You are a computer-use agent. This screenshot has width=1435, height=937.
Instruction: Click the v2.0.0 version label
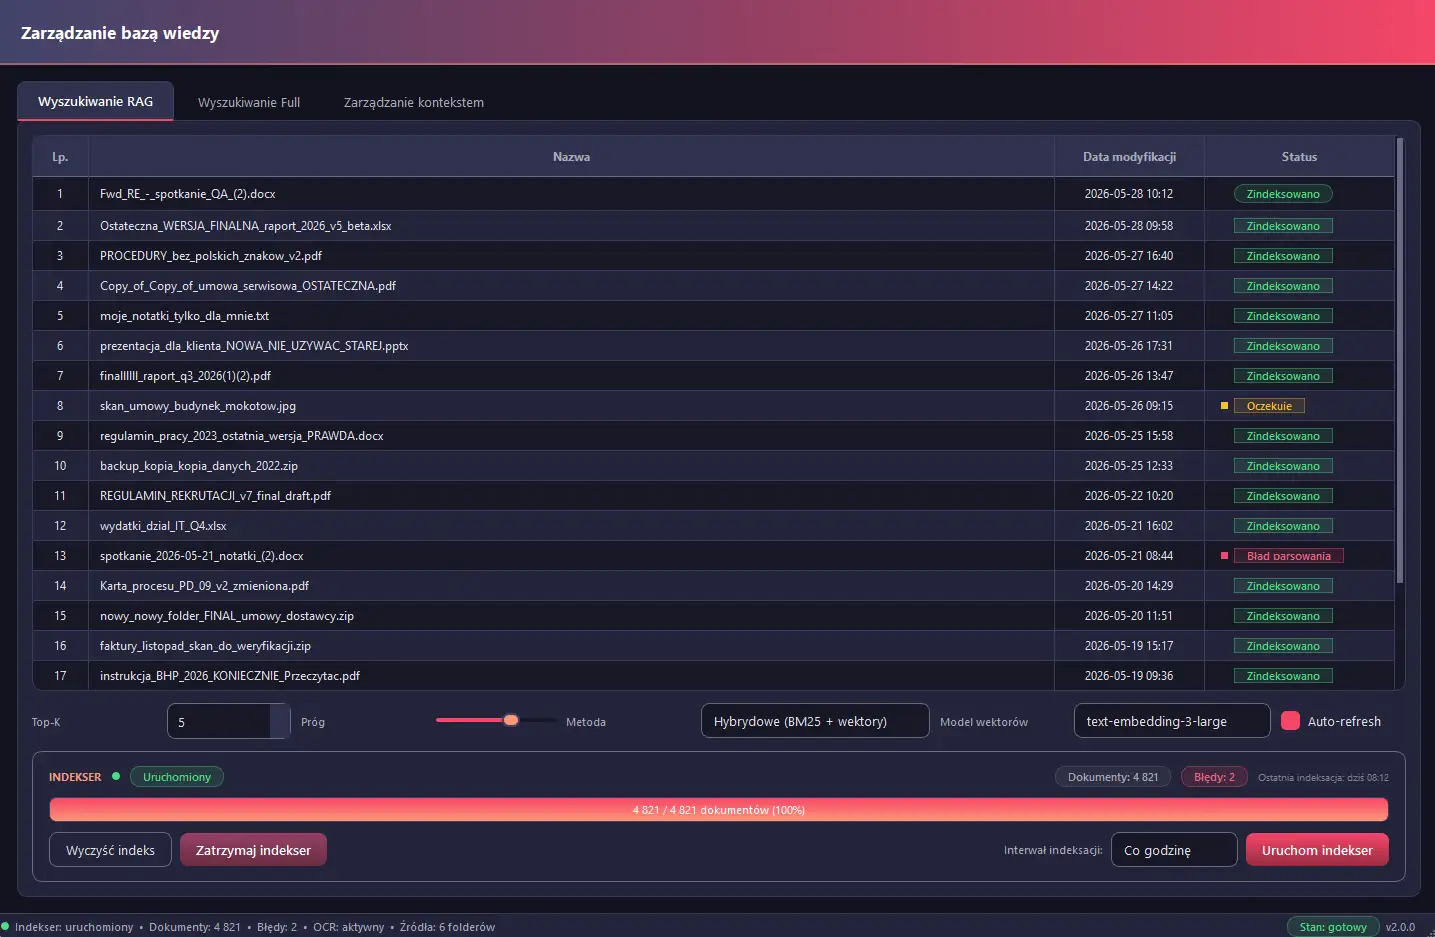point(1400,927)
